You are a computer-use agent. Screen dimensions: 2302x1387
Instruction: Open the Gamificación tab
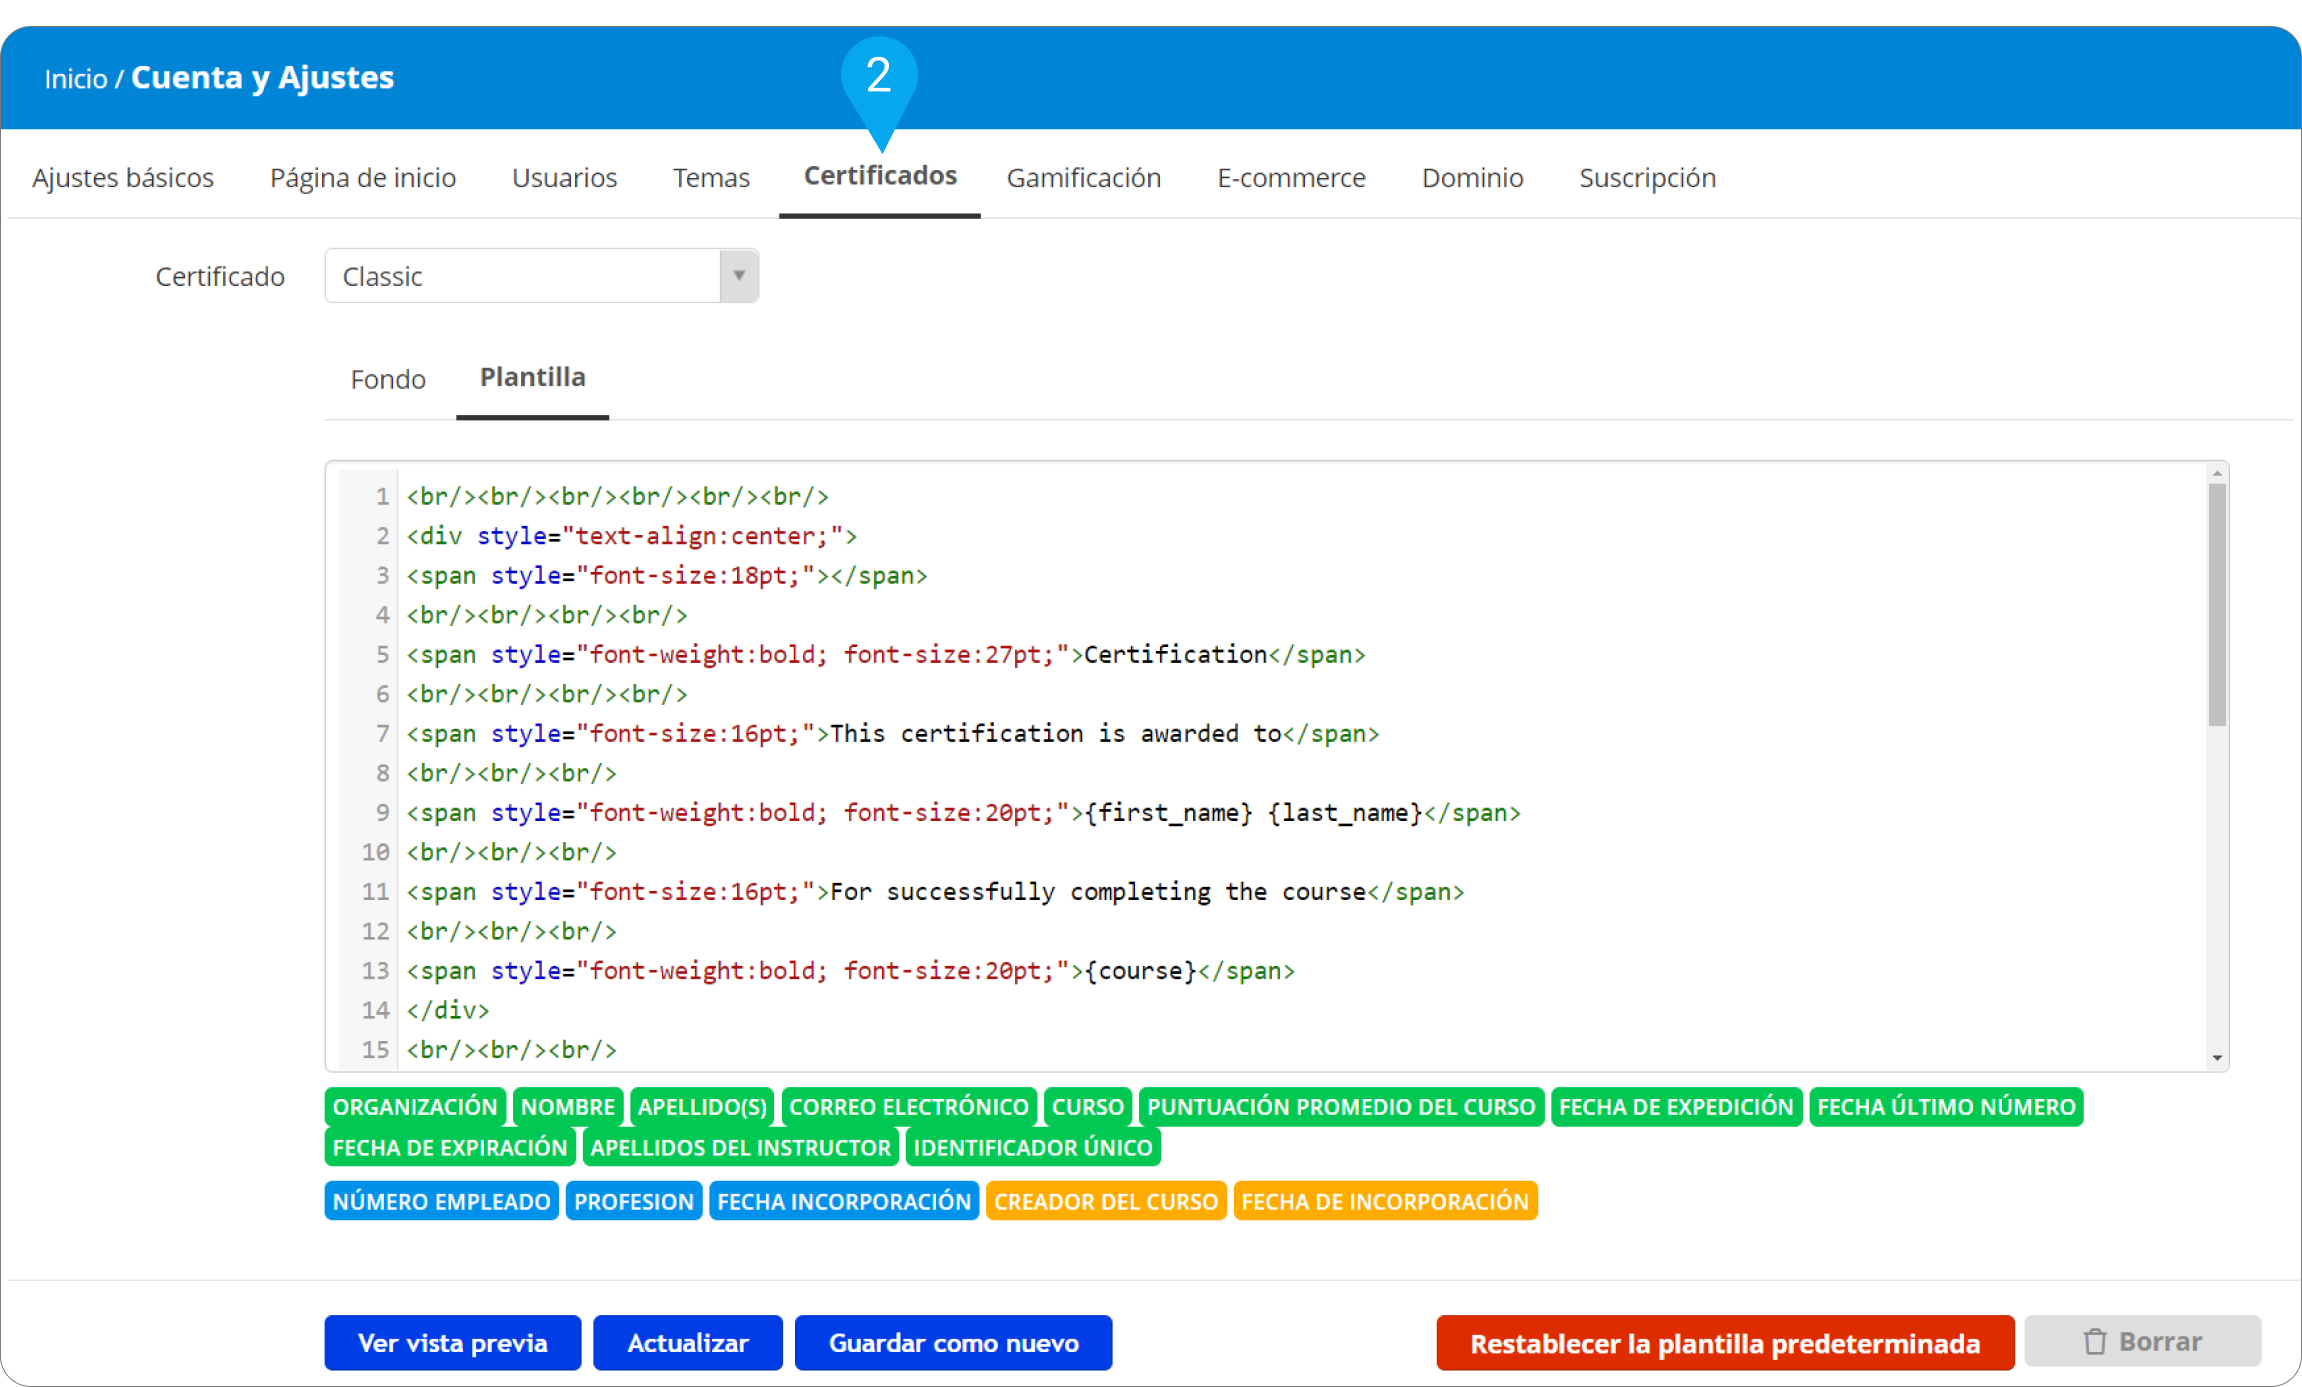point(1083,177)
